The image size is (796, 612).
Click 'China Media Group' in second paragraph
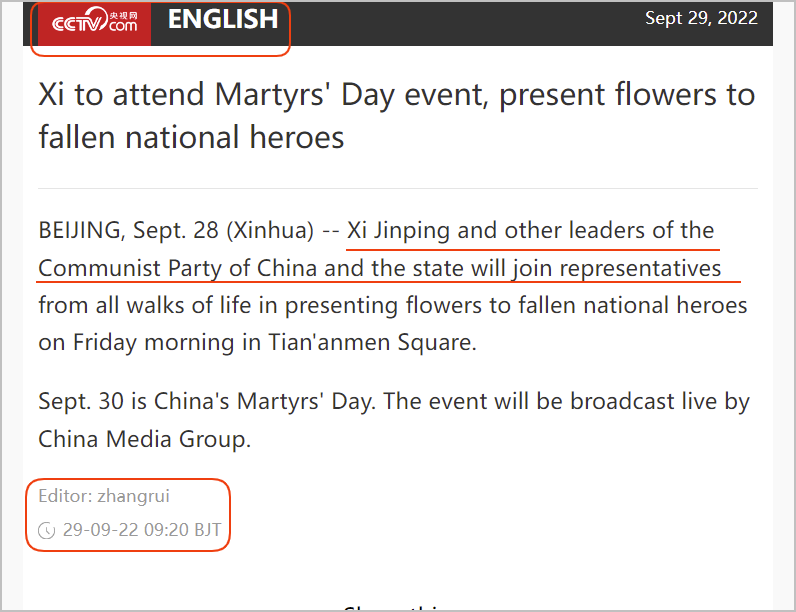[x=144, y=439]
